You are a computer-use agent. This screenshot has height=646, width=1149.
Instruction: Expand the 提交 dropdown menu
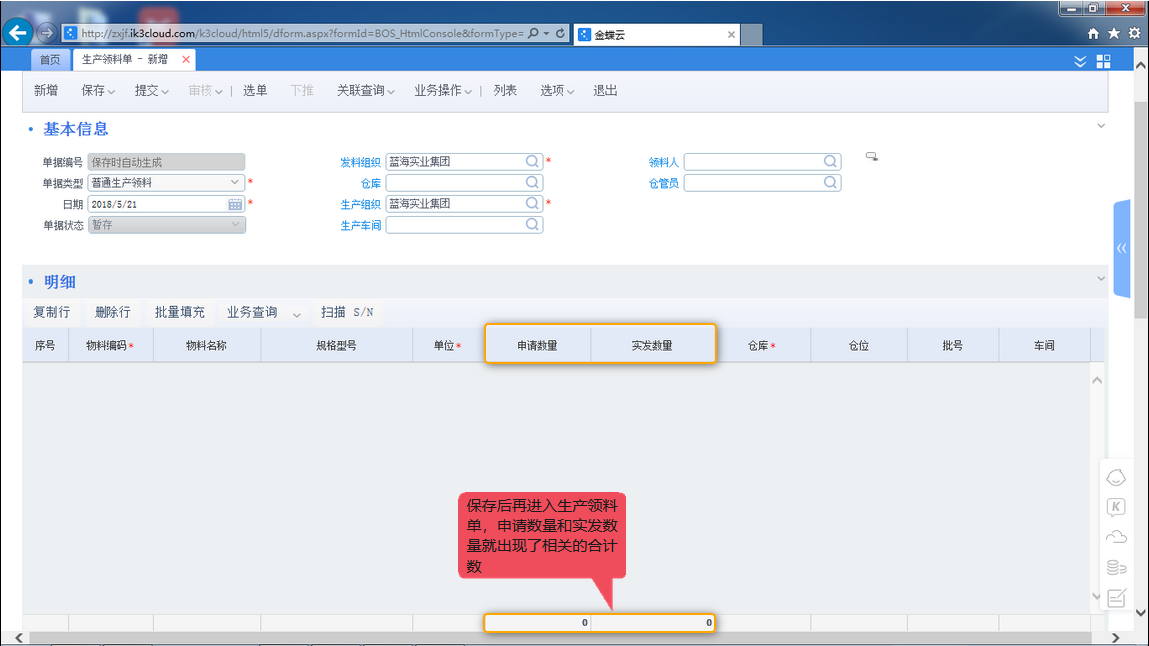click(165, 92)
